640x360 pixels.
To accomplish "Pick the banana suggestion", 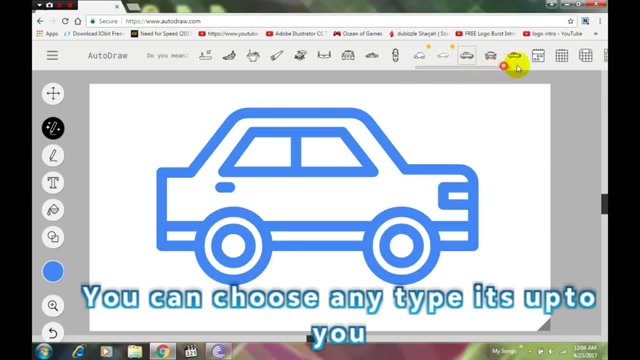I will (229, 56).
